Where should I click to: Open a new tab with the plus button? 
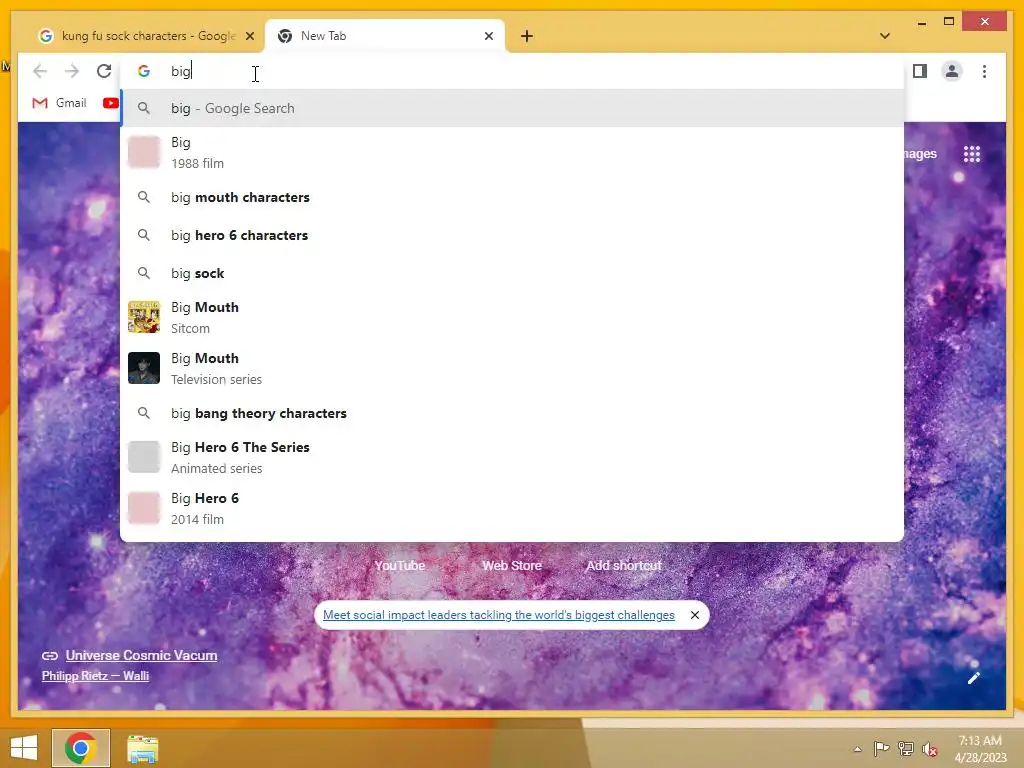click(527, 36)
